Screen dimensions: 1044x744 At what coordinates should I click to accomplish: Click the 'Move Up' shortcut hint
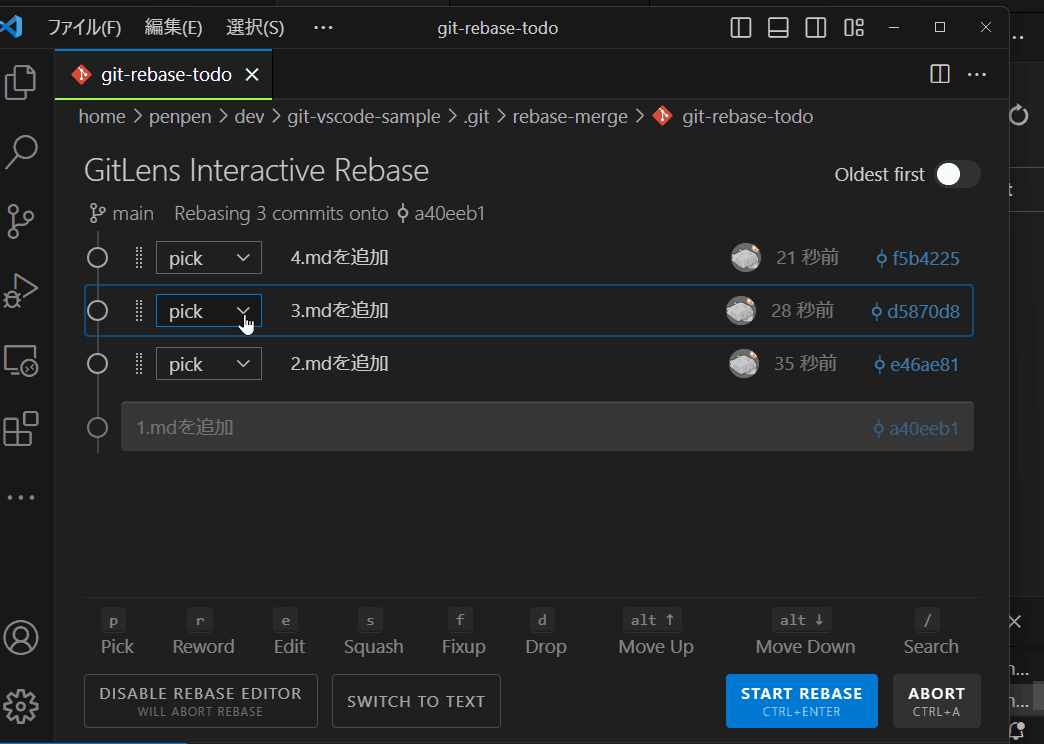point(656,632)
